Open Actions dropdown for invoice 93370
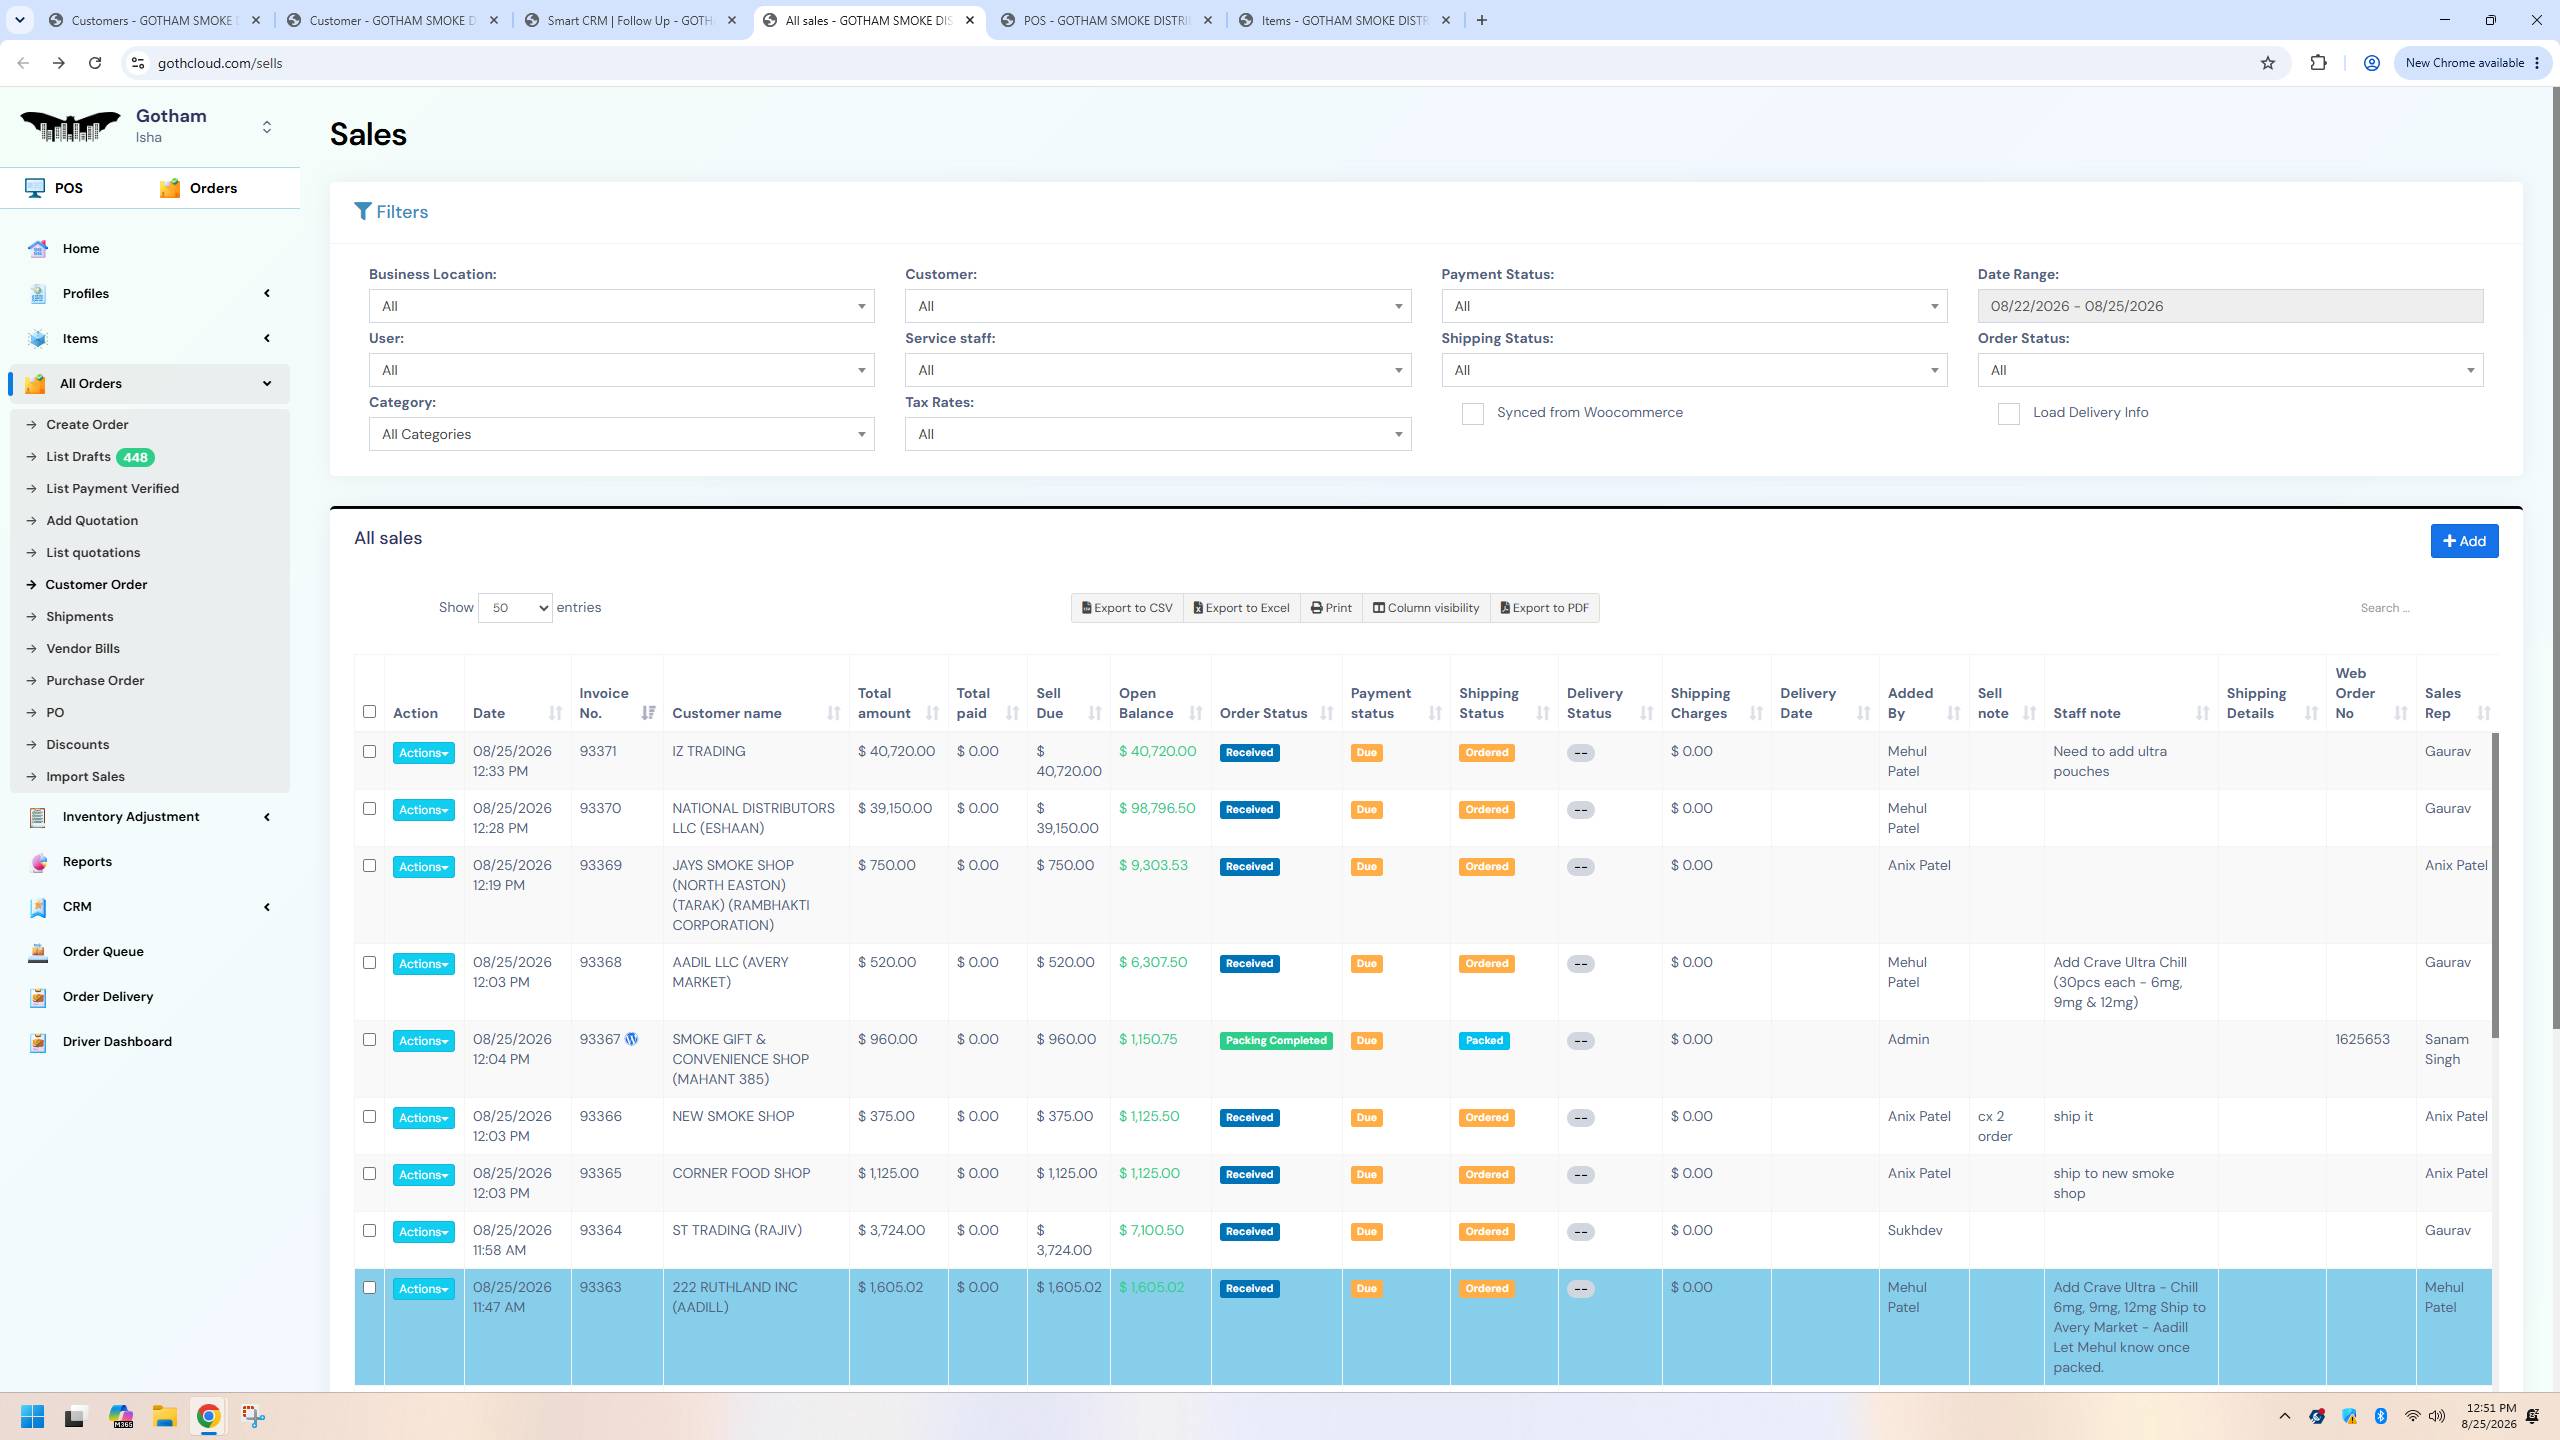The width and height of the screenshot is (2560, 1440). (424, 810)
